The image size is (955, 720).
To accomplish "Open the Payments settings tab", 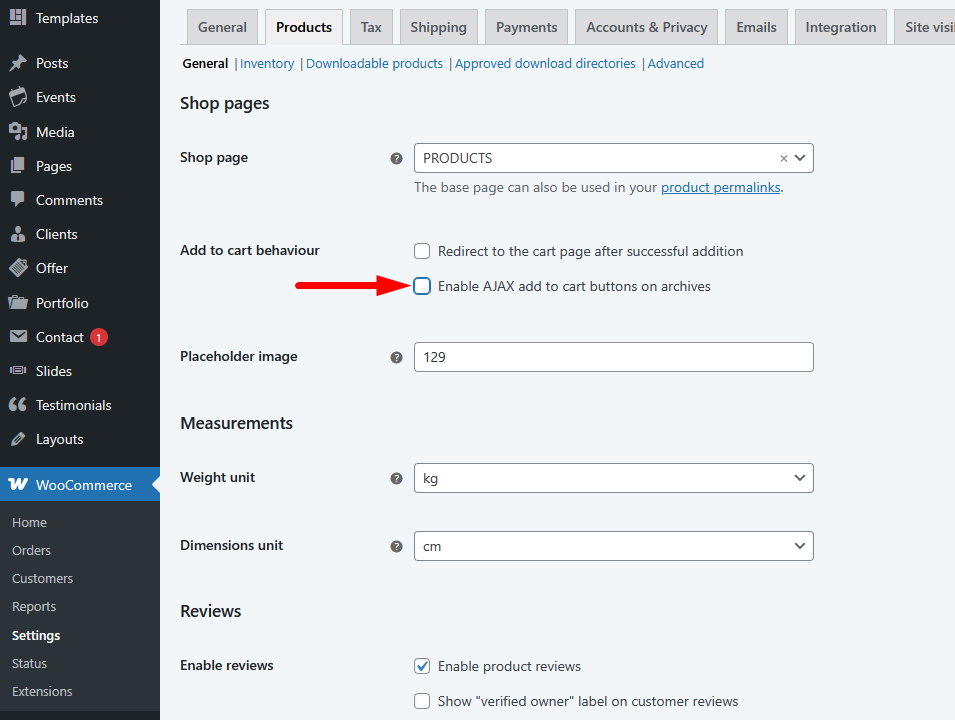I will pos(527,27).
